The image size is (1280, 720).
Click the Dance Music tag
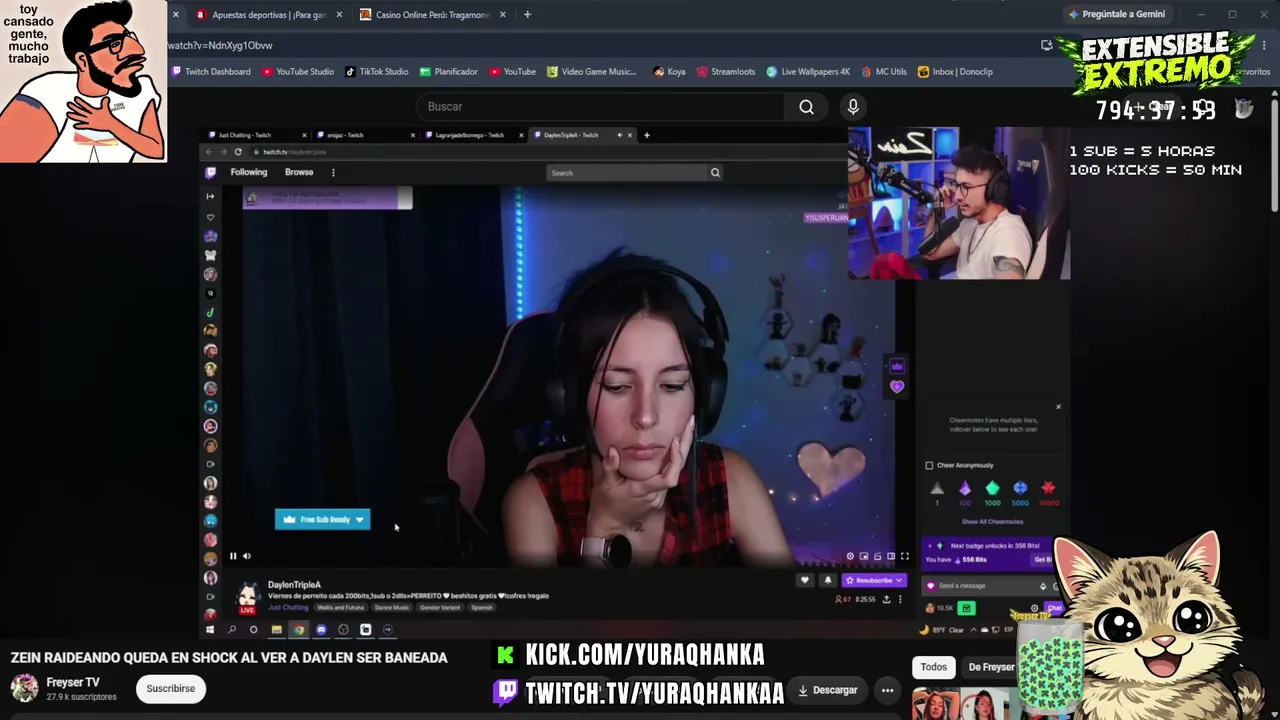(x=392, y=608)
